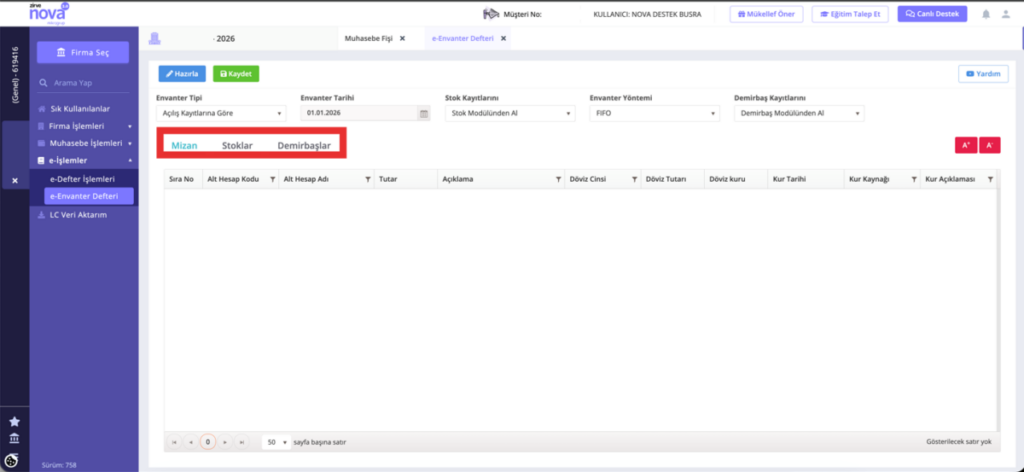Viewport: 1024px width, 472px height.
Task: Filter the Döviz Cinsi column
Action: (x=634, y=179)
